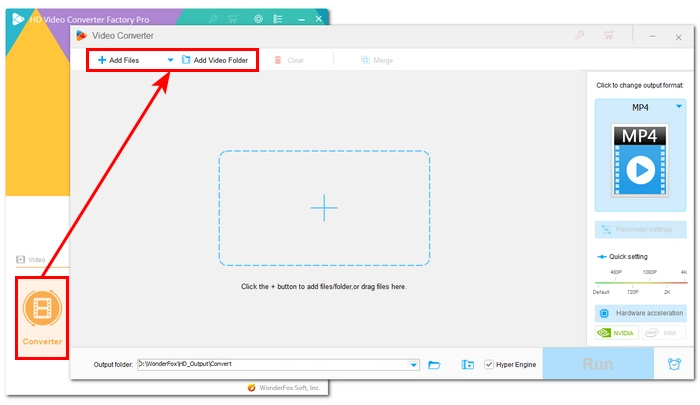The height and width of the screenshot is (405, 700).
Task: Close the HD Video Converter Factory Pro window
Action: click(318, 19)
